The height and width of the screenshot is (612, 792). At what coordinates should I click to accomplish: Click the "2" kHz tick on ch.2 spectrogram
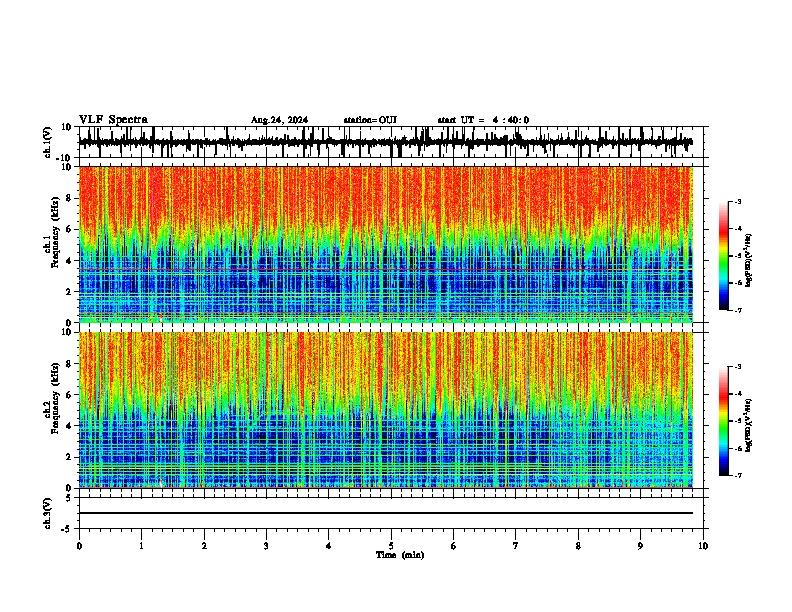pos(70,457)
